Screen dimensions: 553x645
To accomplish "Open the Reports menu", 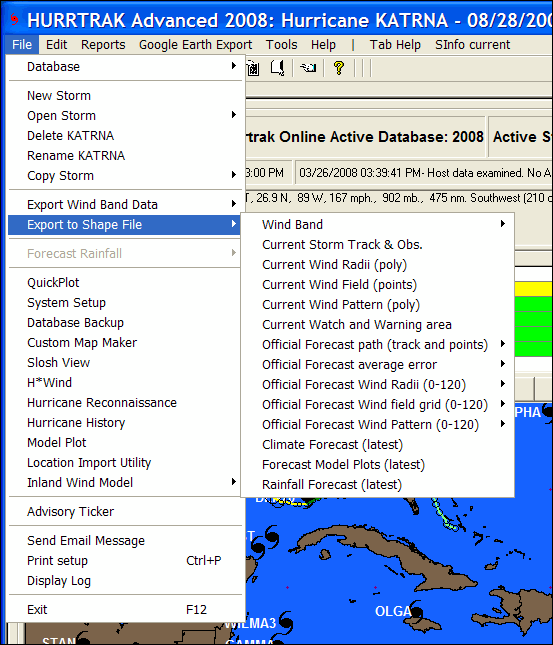I will point(103,44).
